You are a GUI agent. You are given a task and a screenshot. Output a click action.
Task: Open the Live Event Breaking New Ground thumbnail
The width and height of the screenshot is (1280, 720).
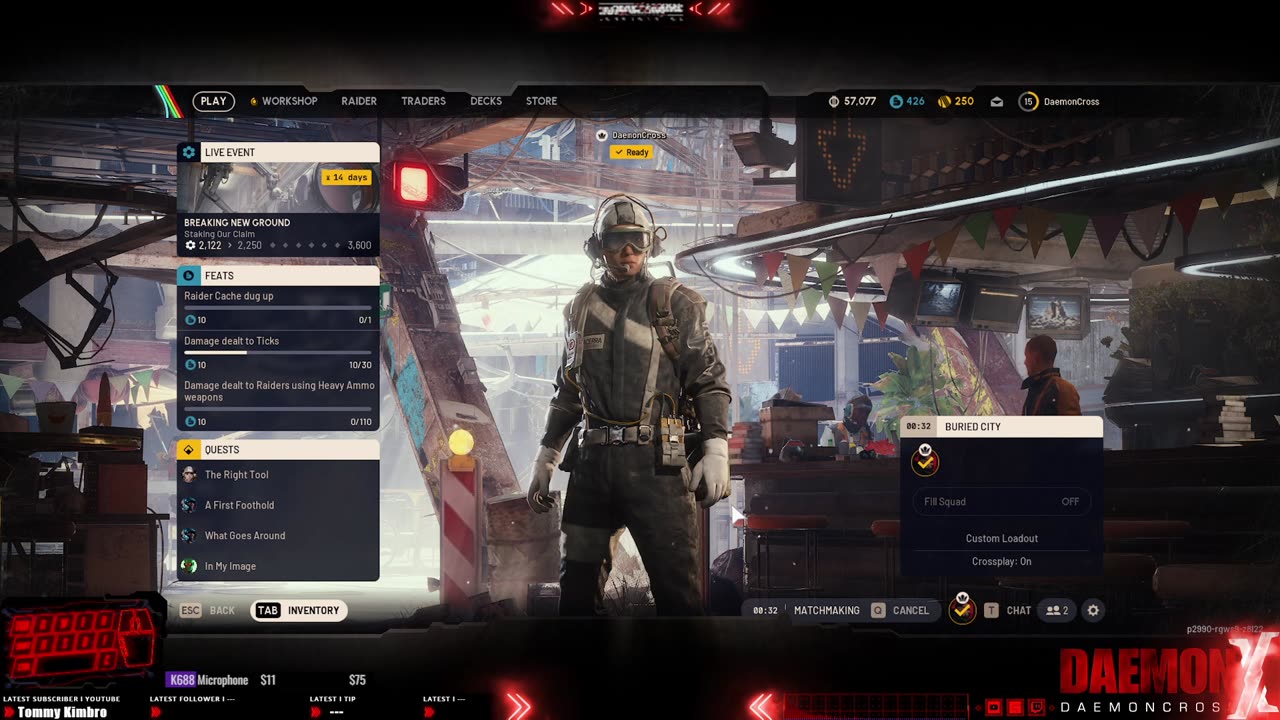[278, 187]
